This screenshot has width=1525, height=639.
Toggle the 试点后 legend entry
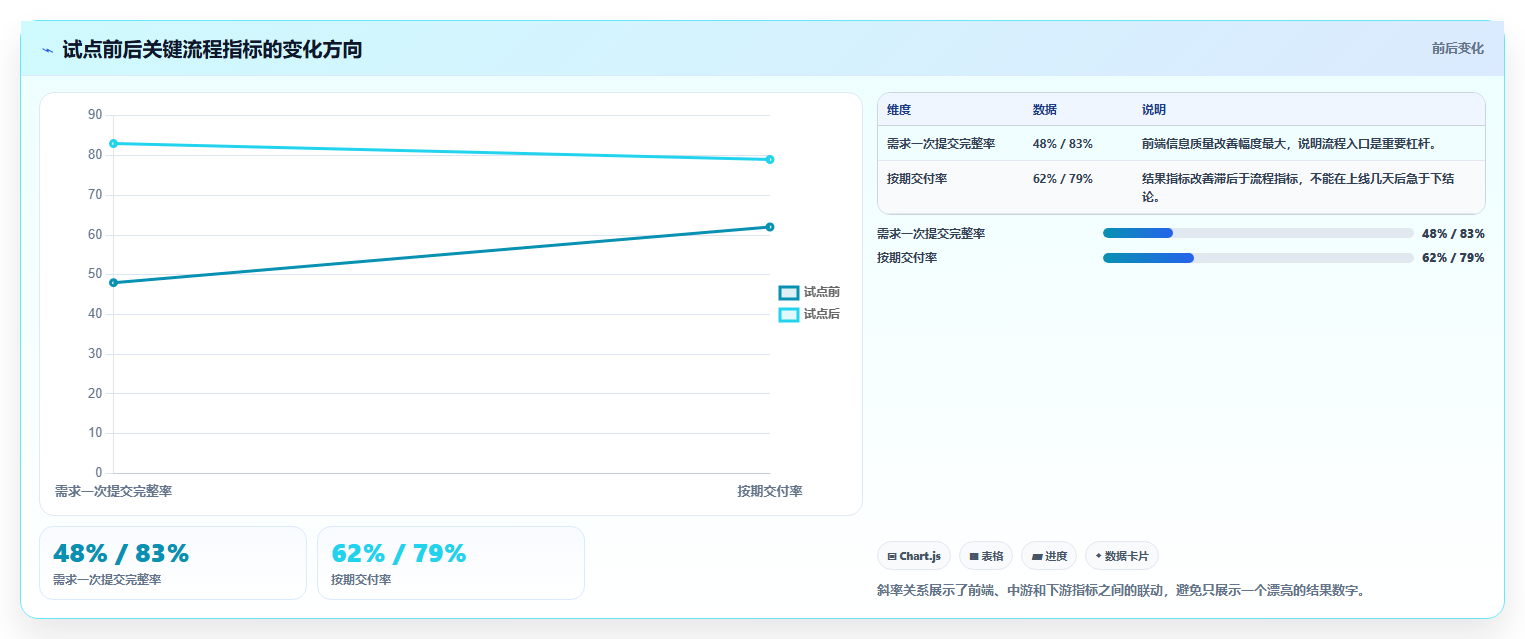point(809,314)
